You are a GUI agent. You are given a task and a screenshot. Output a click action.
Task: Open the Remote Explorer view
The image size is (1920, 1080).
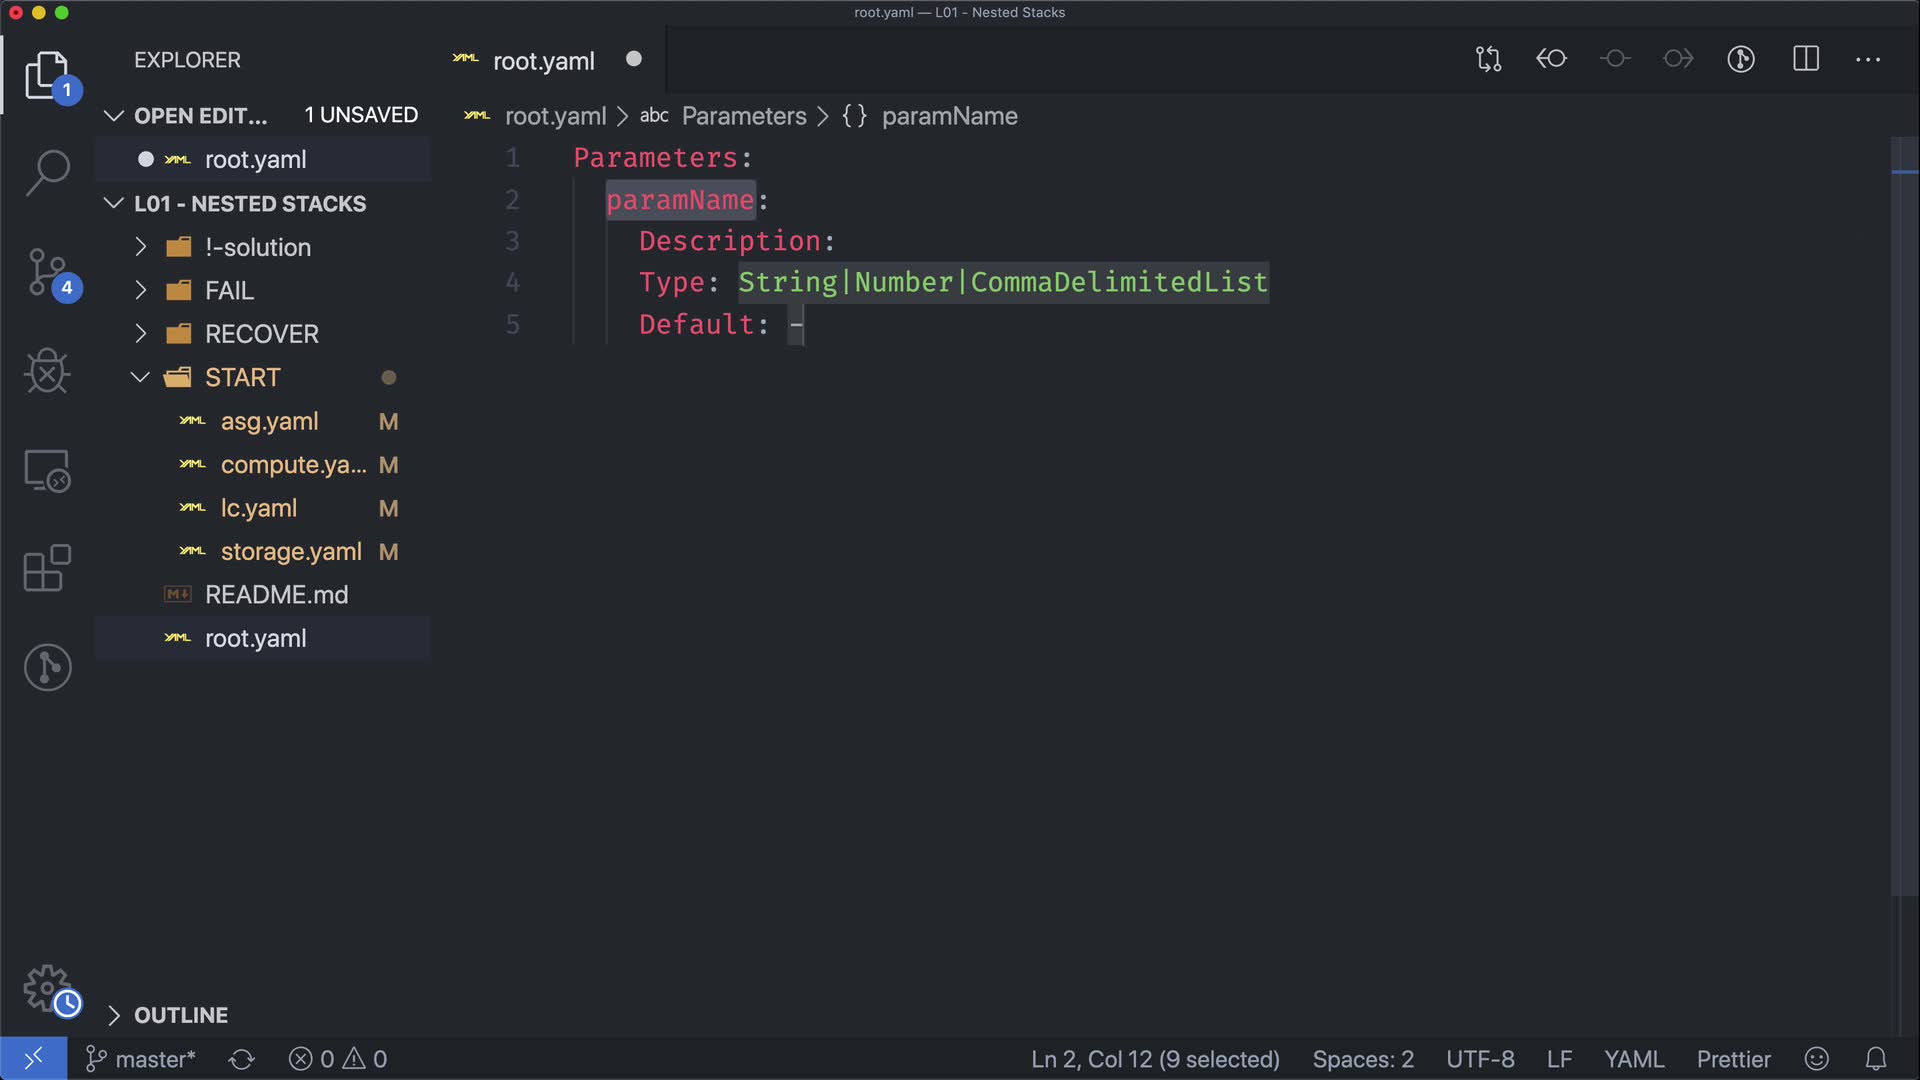click(x=47, y=471)
